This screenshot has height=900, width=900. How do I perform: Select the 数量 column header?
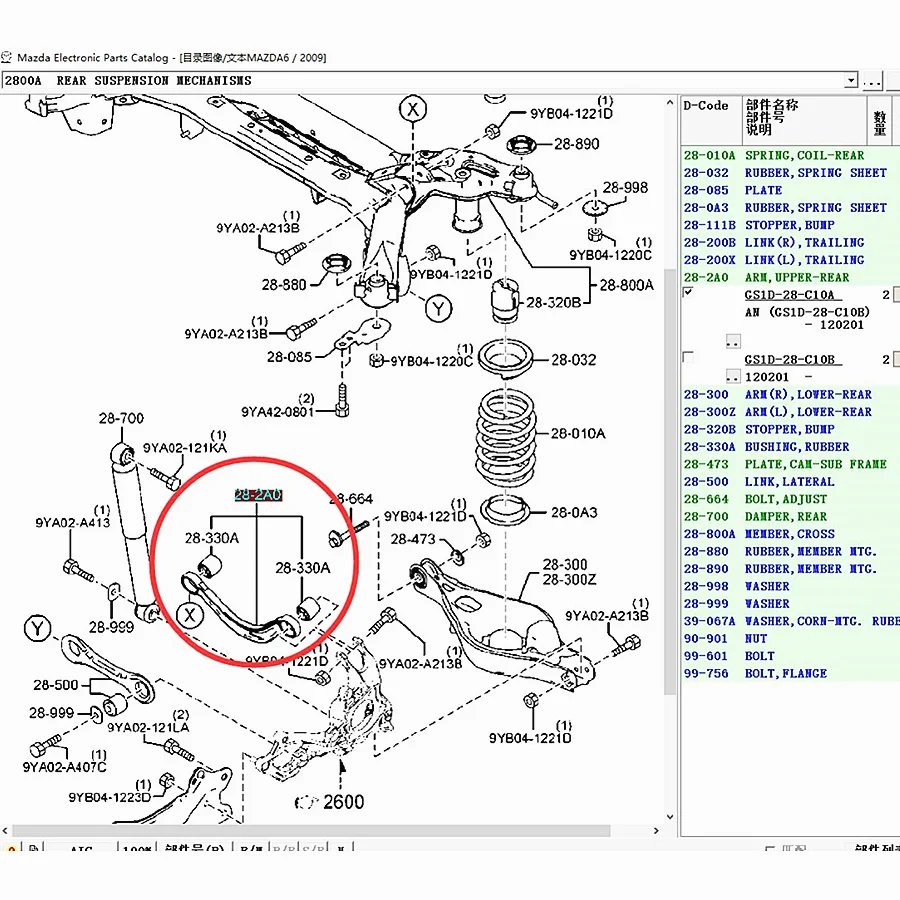click(x=879, y=119)
